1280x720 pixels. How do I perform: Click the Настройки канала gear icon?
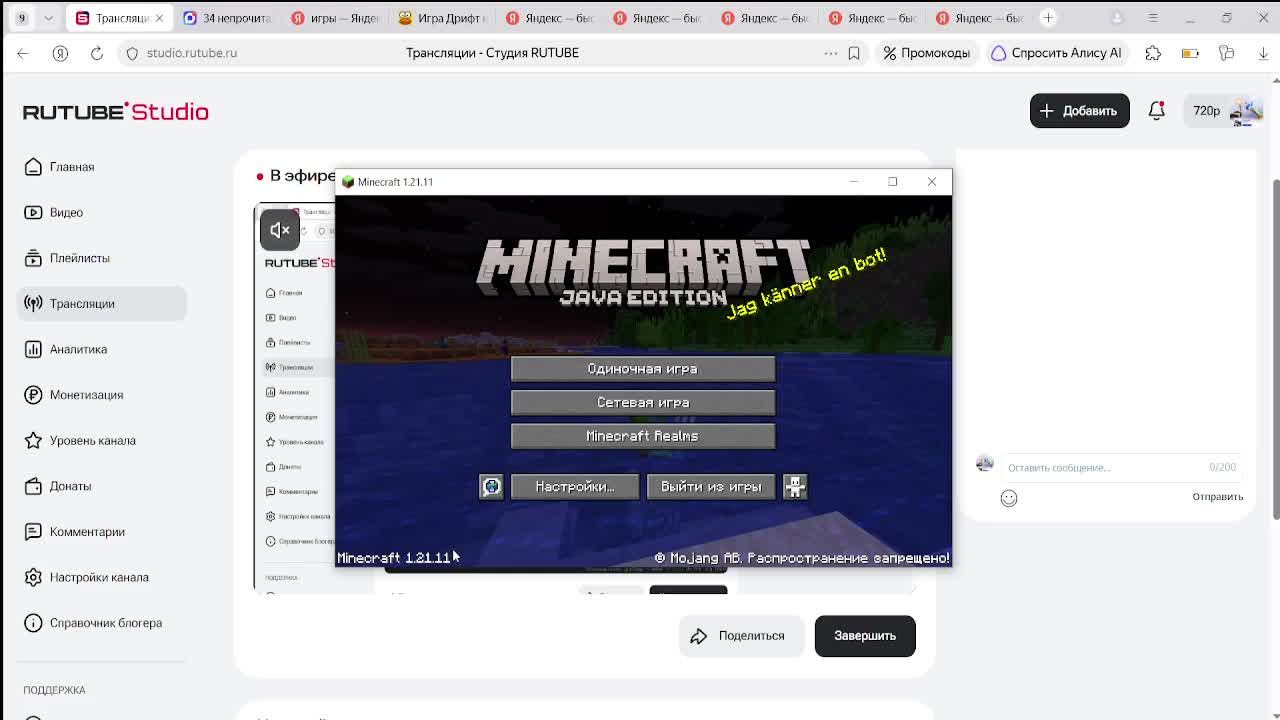(33, 577)
